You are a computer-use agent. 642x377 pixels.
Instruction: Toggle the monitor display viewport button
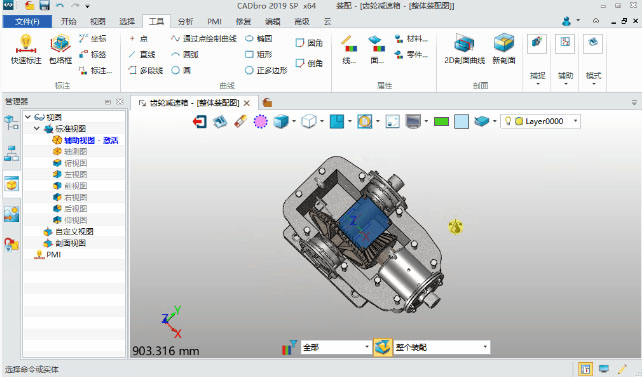tap(413, 122)
